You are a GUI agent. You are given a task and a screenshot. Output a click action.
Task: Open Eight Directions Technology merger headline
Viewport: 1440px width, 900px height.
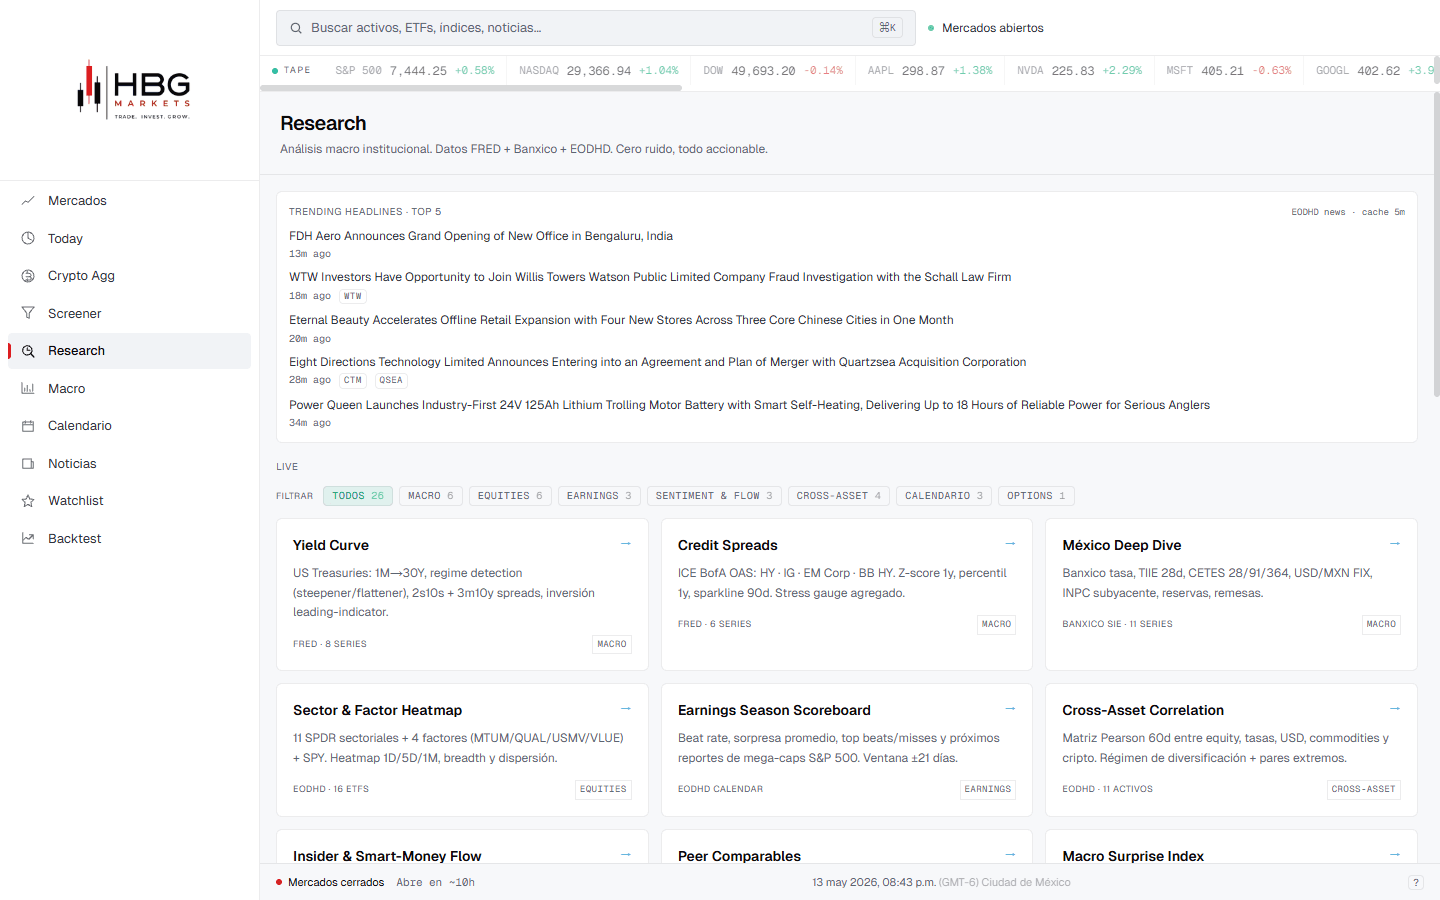click(658, 362)
